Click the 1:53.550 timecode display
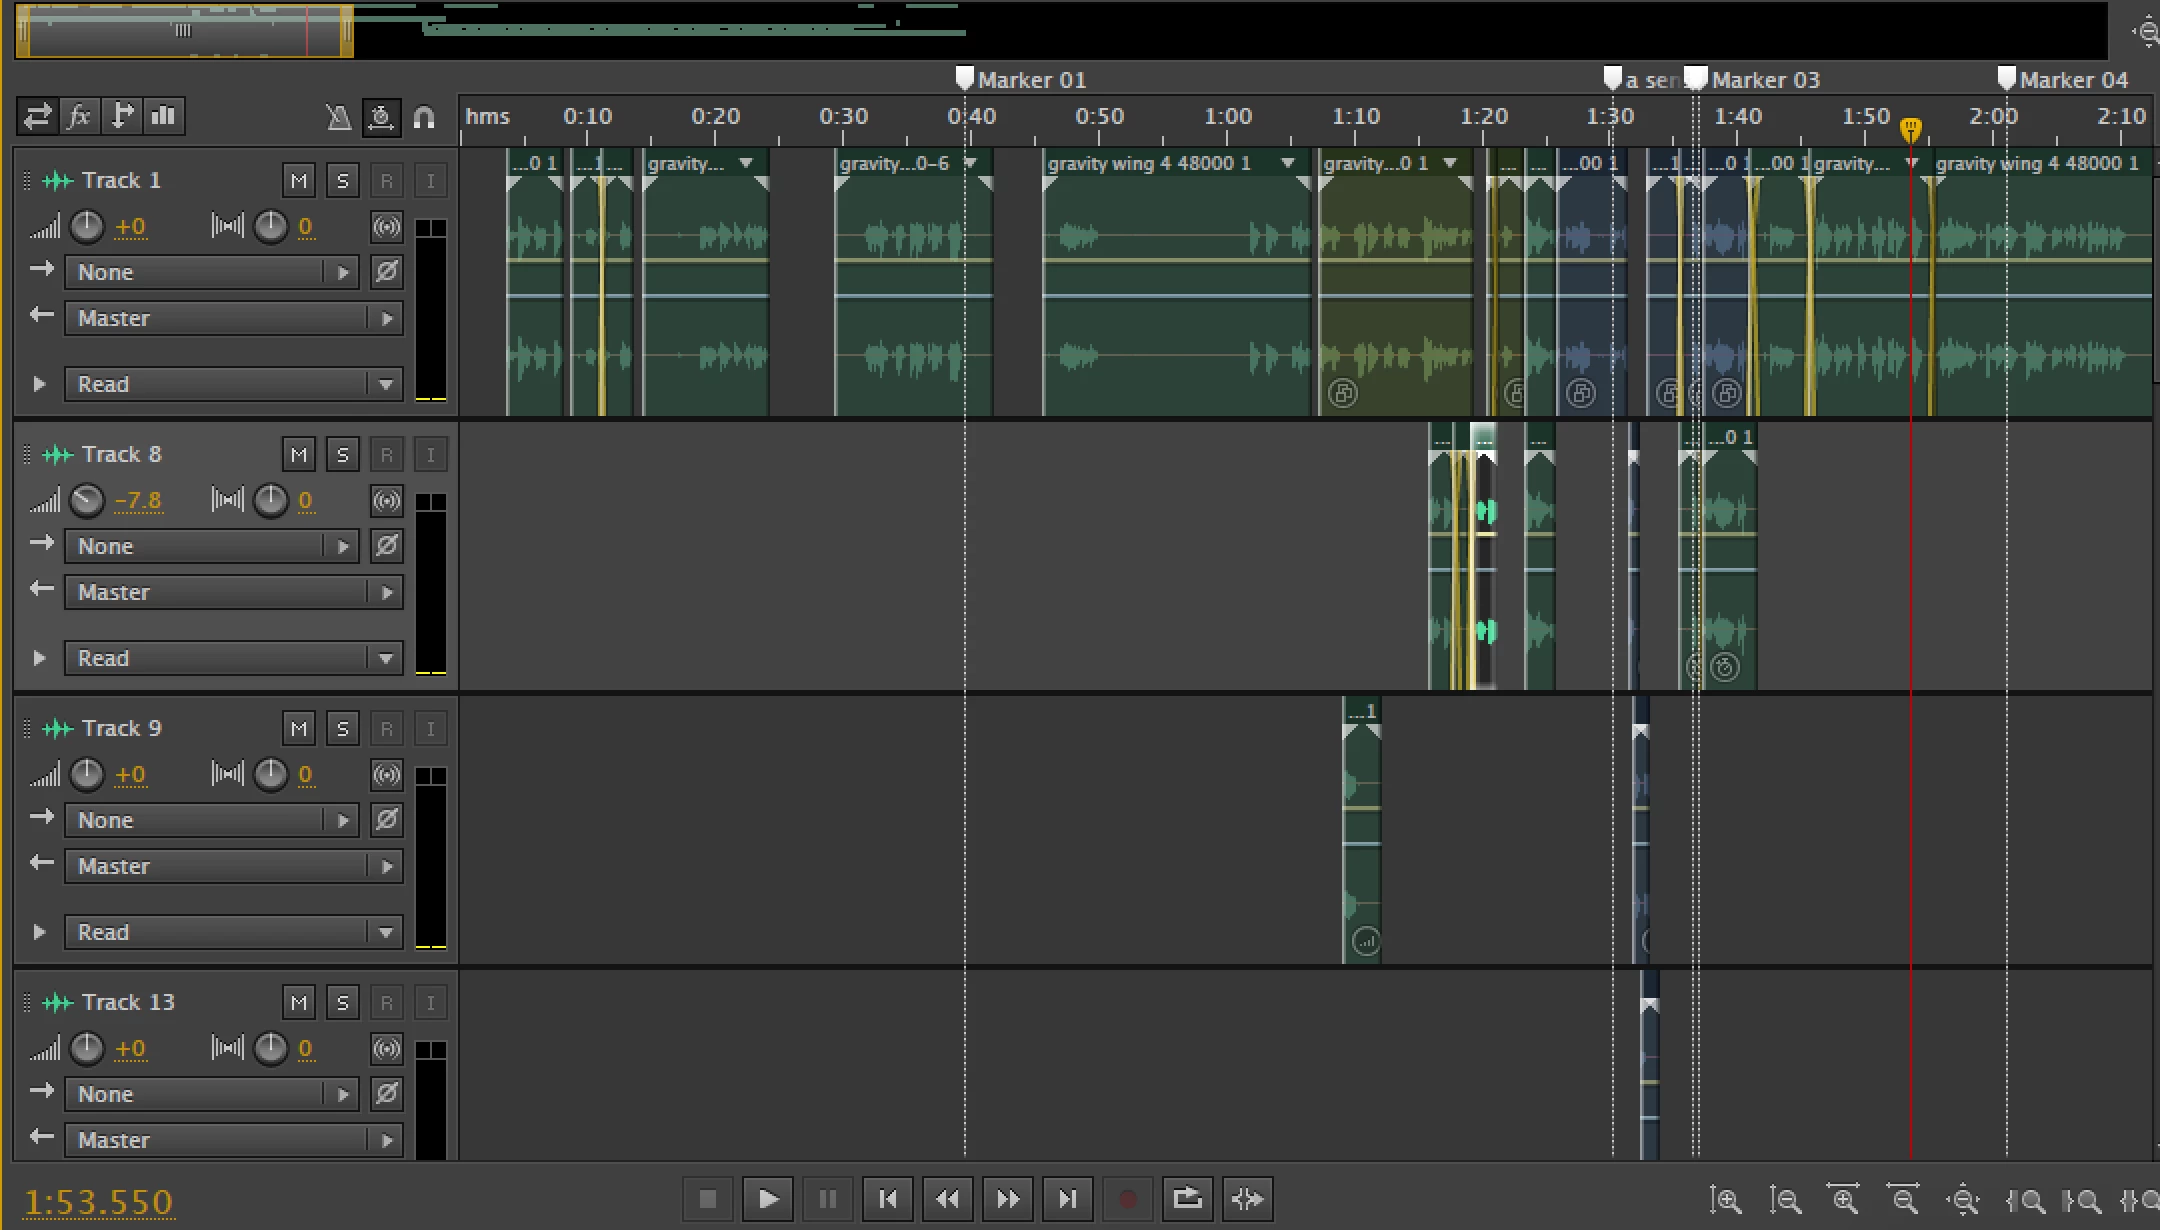 click(x=99, y=1201)
